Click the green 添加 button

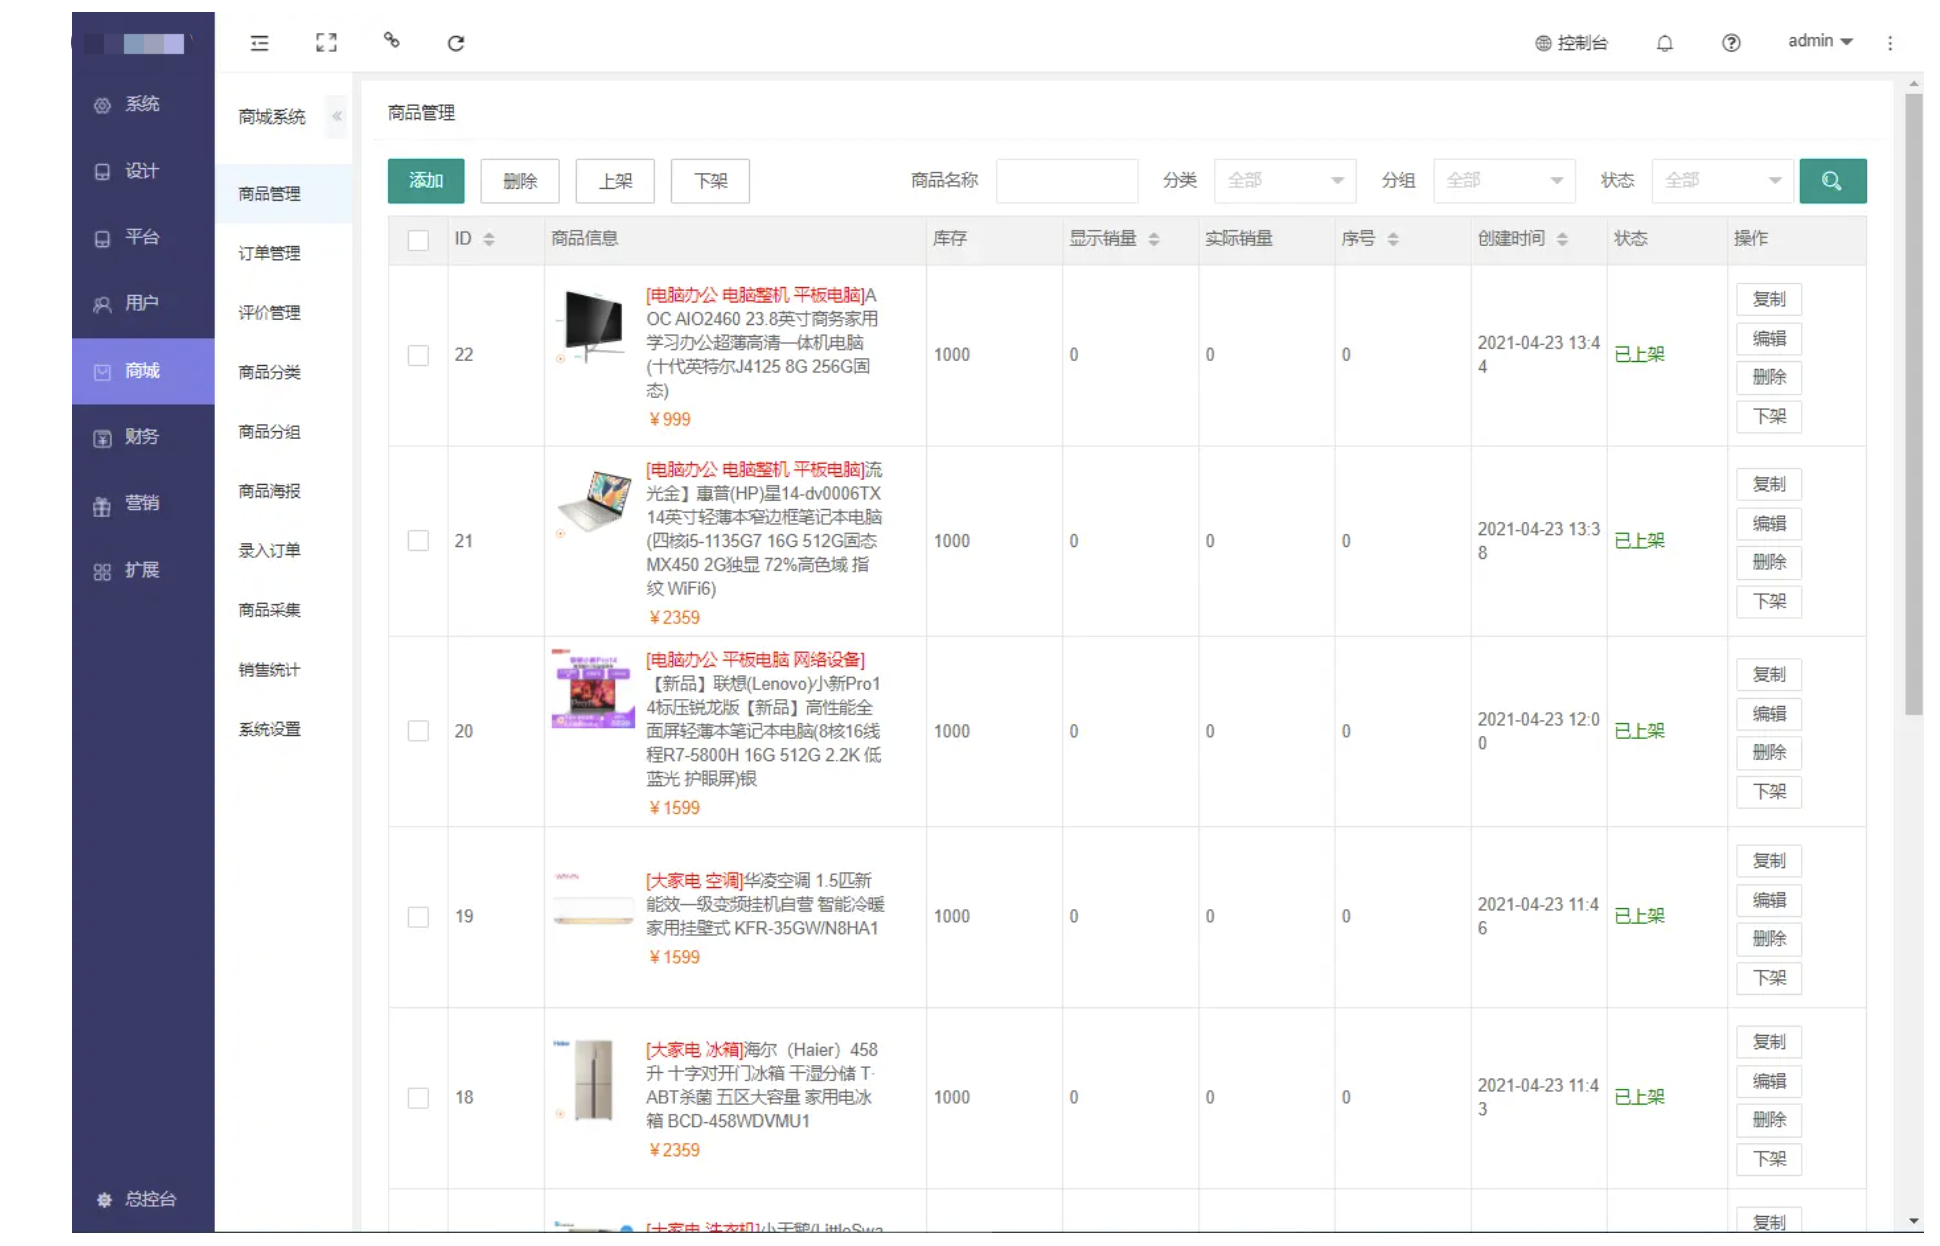point(426,181)
